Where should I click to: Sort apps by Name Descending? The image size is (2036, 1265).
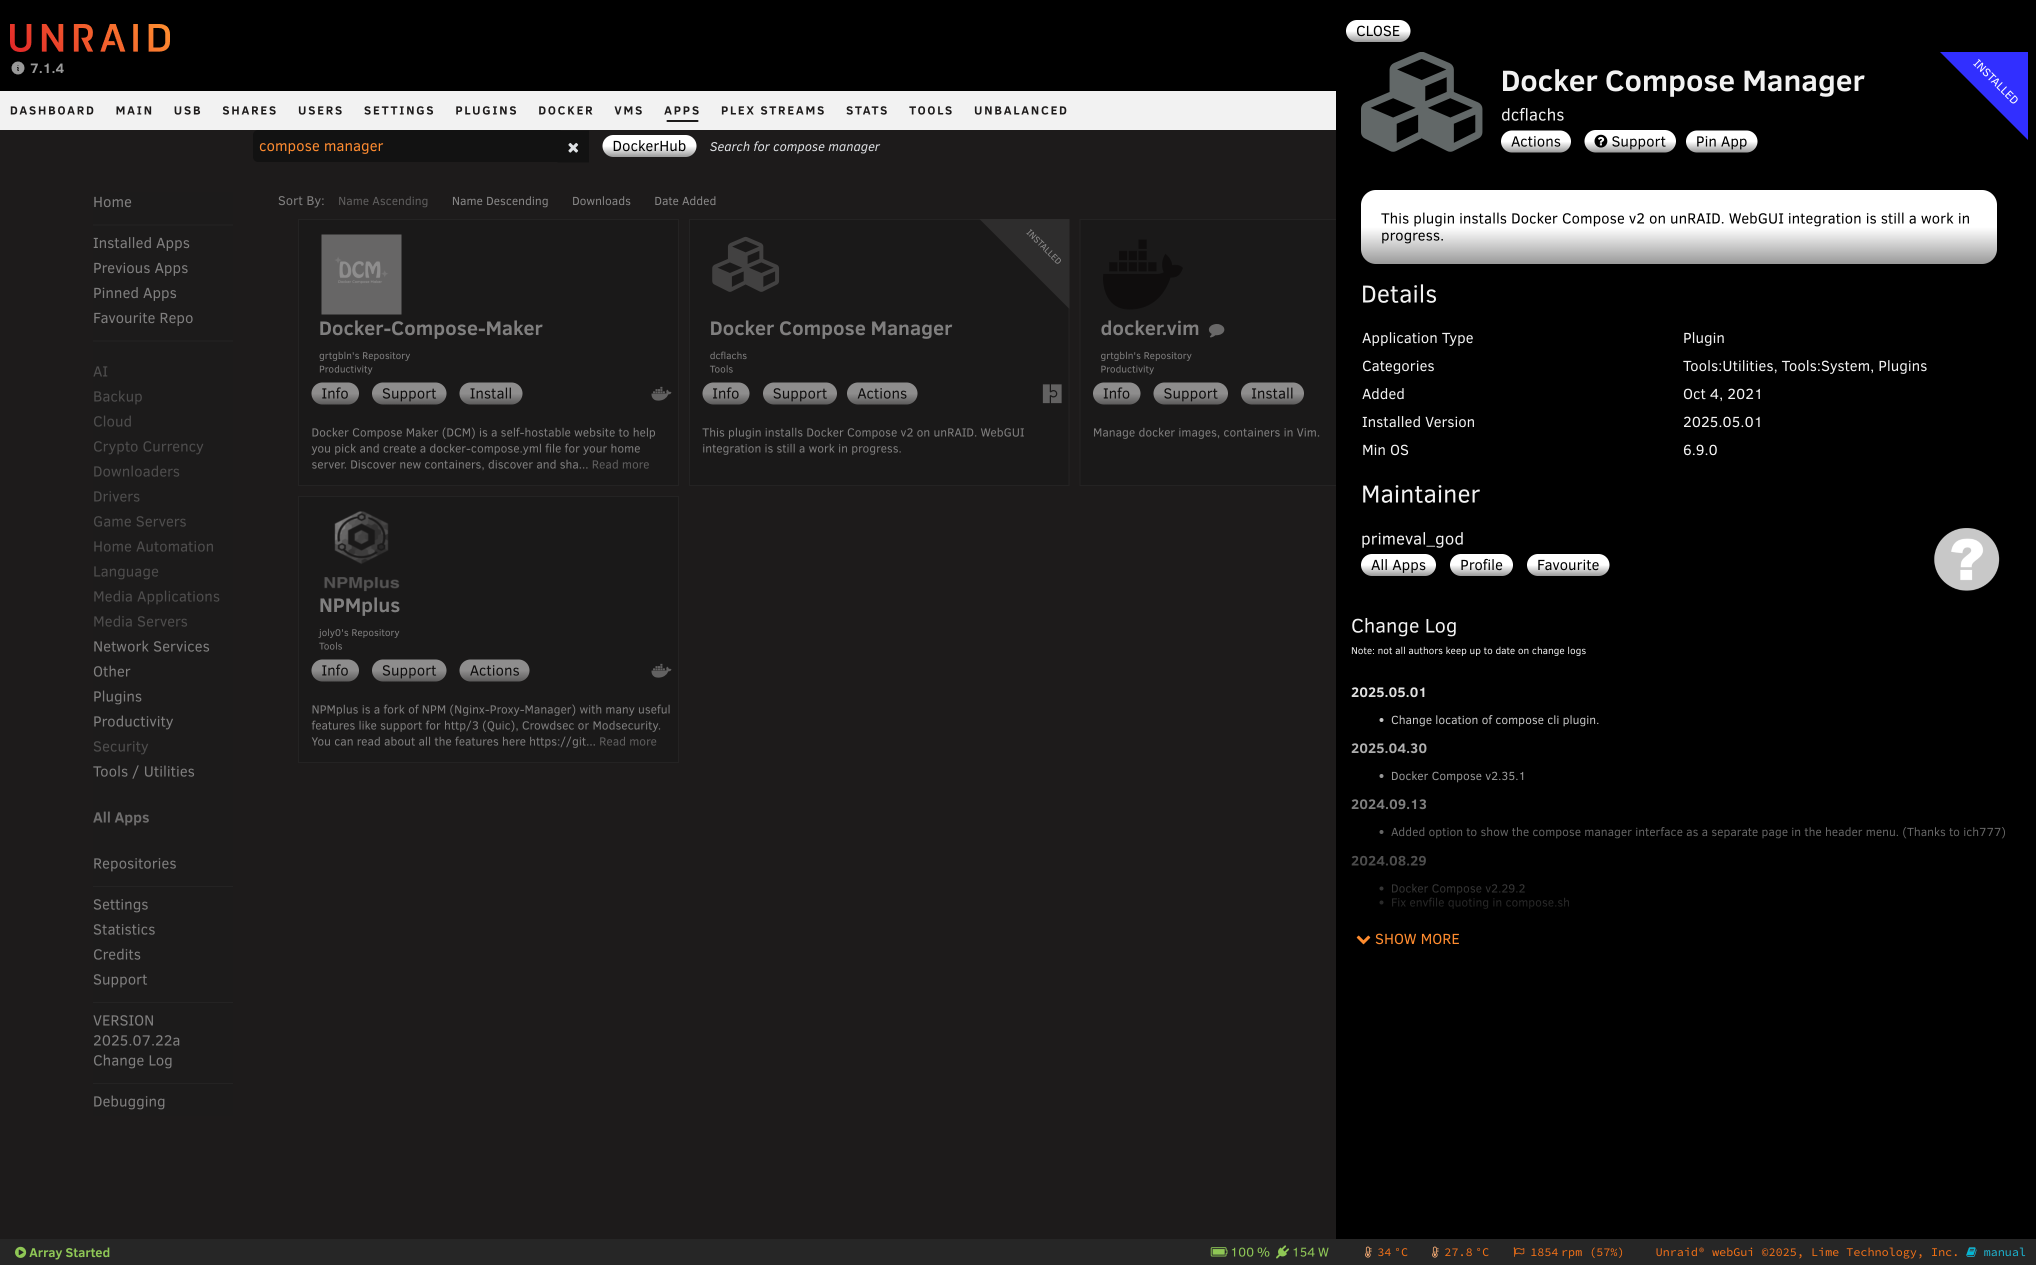[x=500, y=201]
